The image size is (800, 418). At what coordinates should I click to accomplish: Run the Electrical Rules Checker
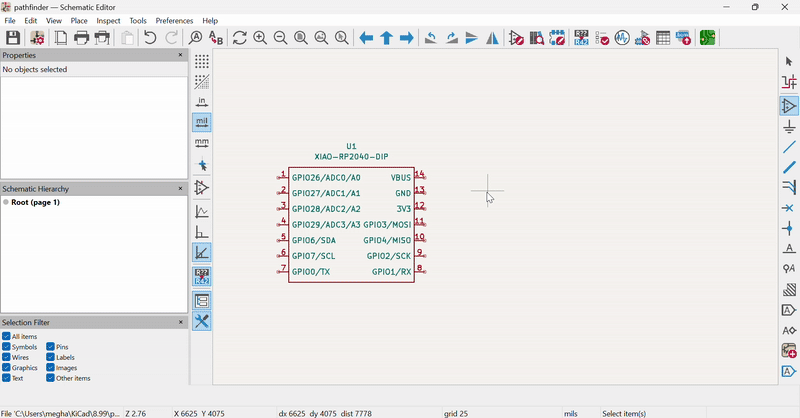[602, 38]
